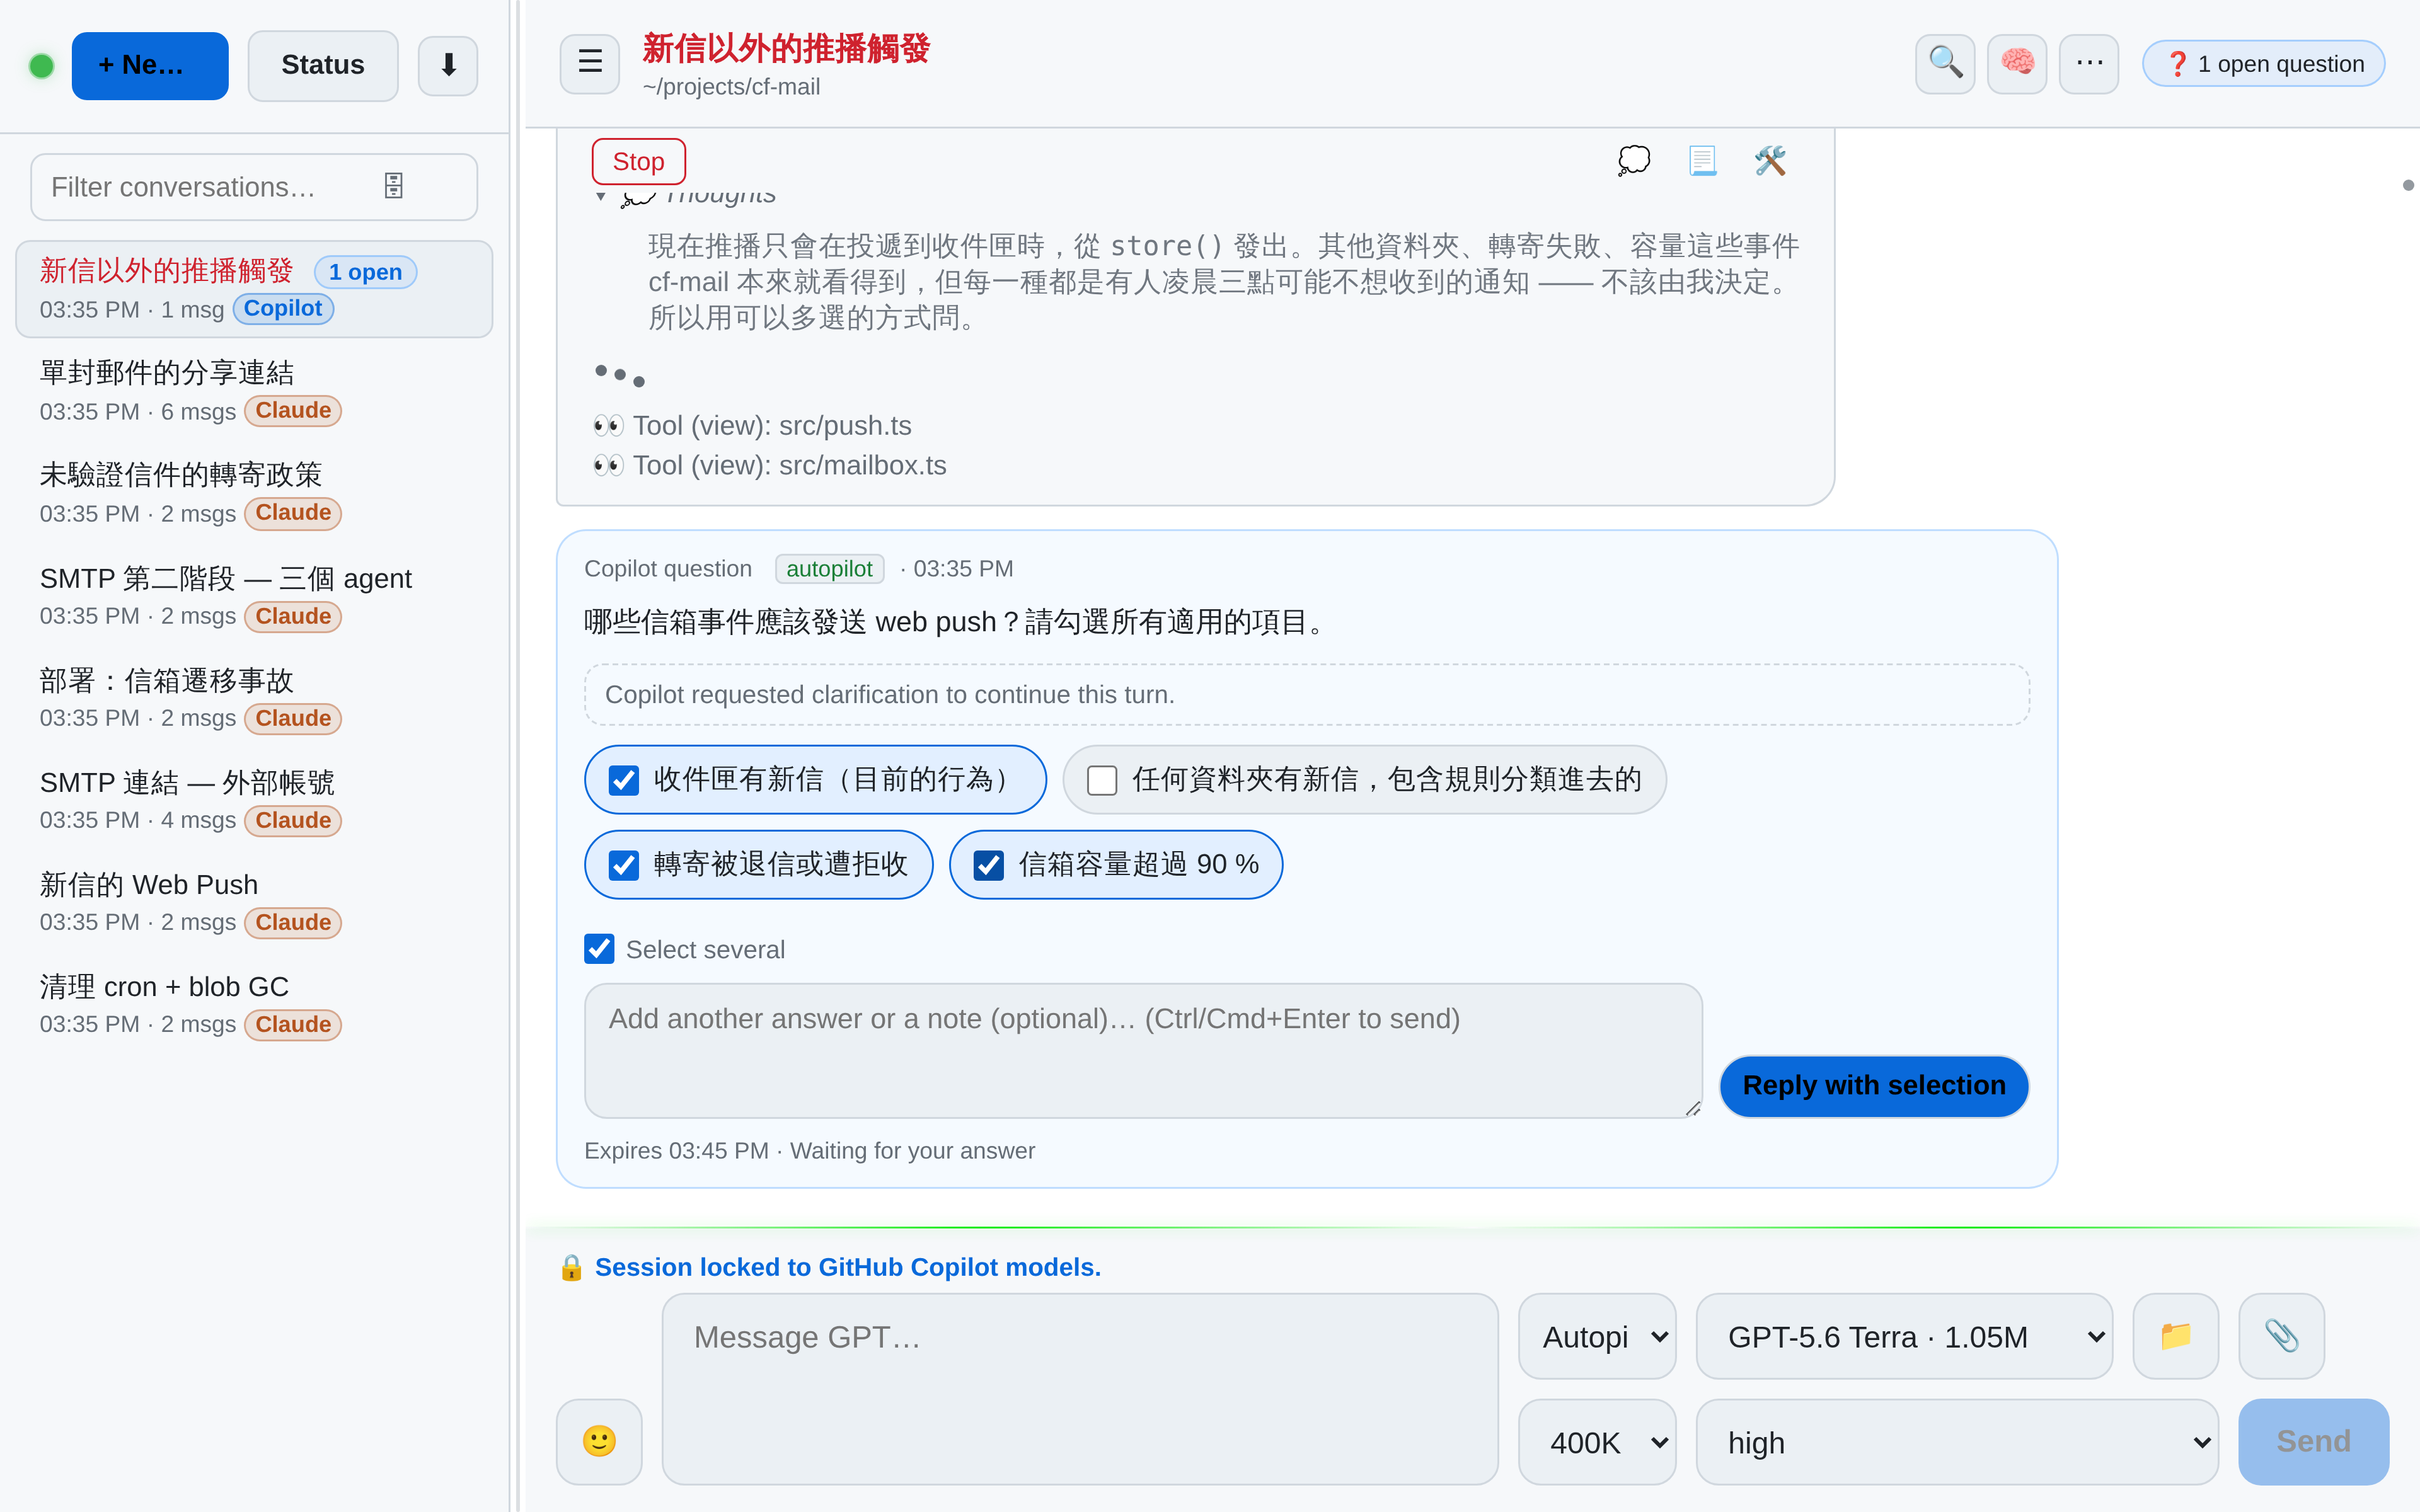Screen dimensions: 2420x1512
Task: Click the green connection status dot
Action: point(41,66)
